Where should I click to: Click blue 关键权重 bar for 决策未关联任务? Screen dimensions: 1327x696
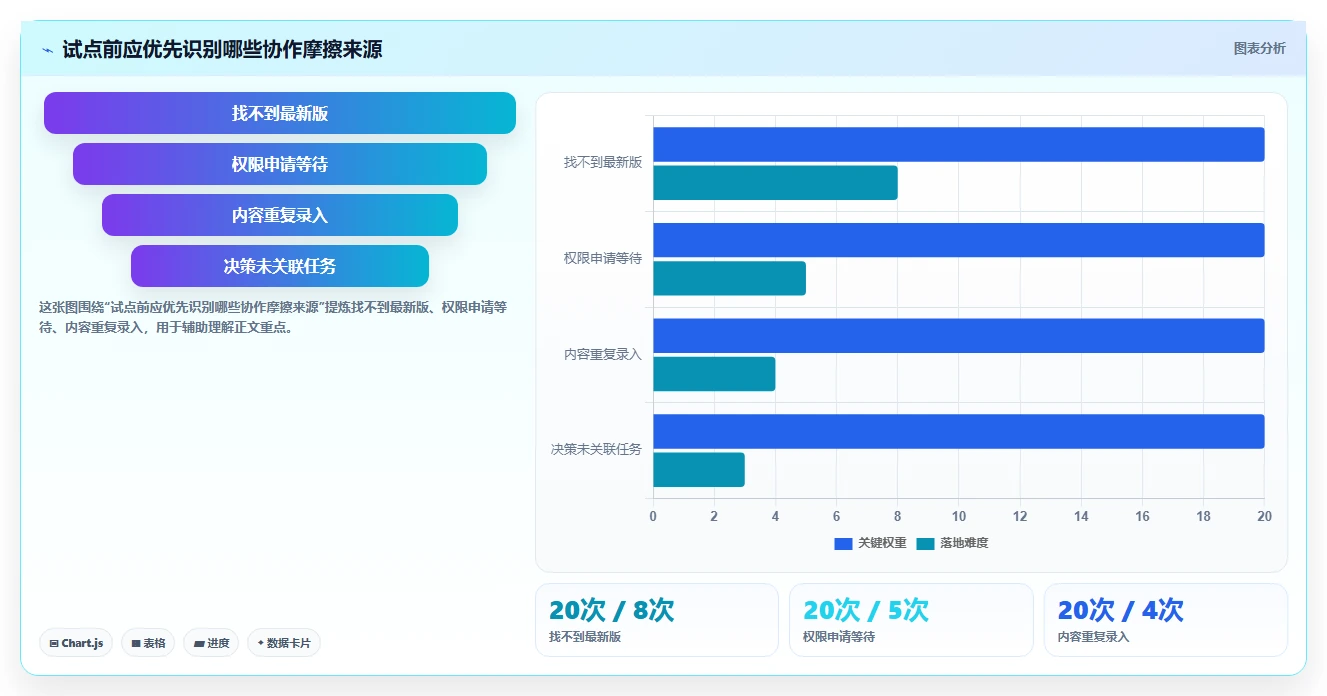click(x=959, y=431)
